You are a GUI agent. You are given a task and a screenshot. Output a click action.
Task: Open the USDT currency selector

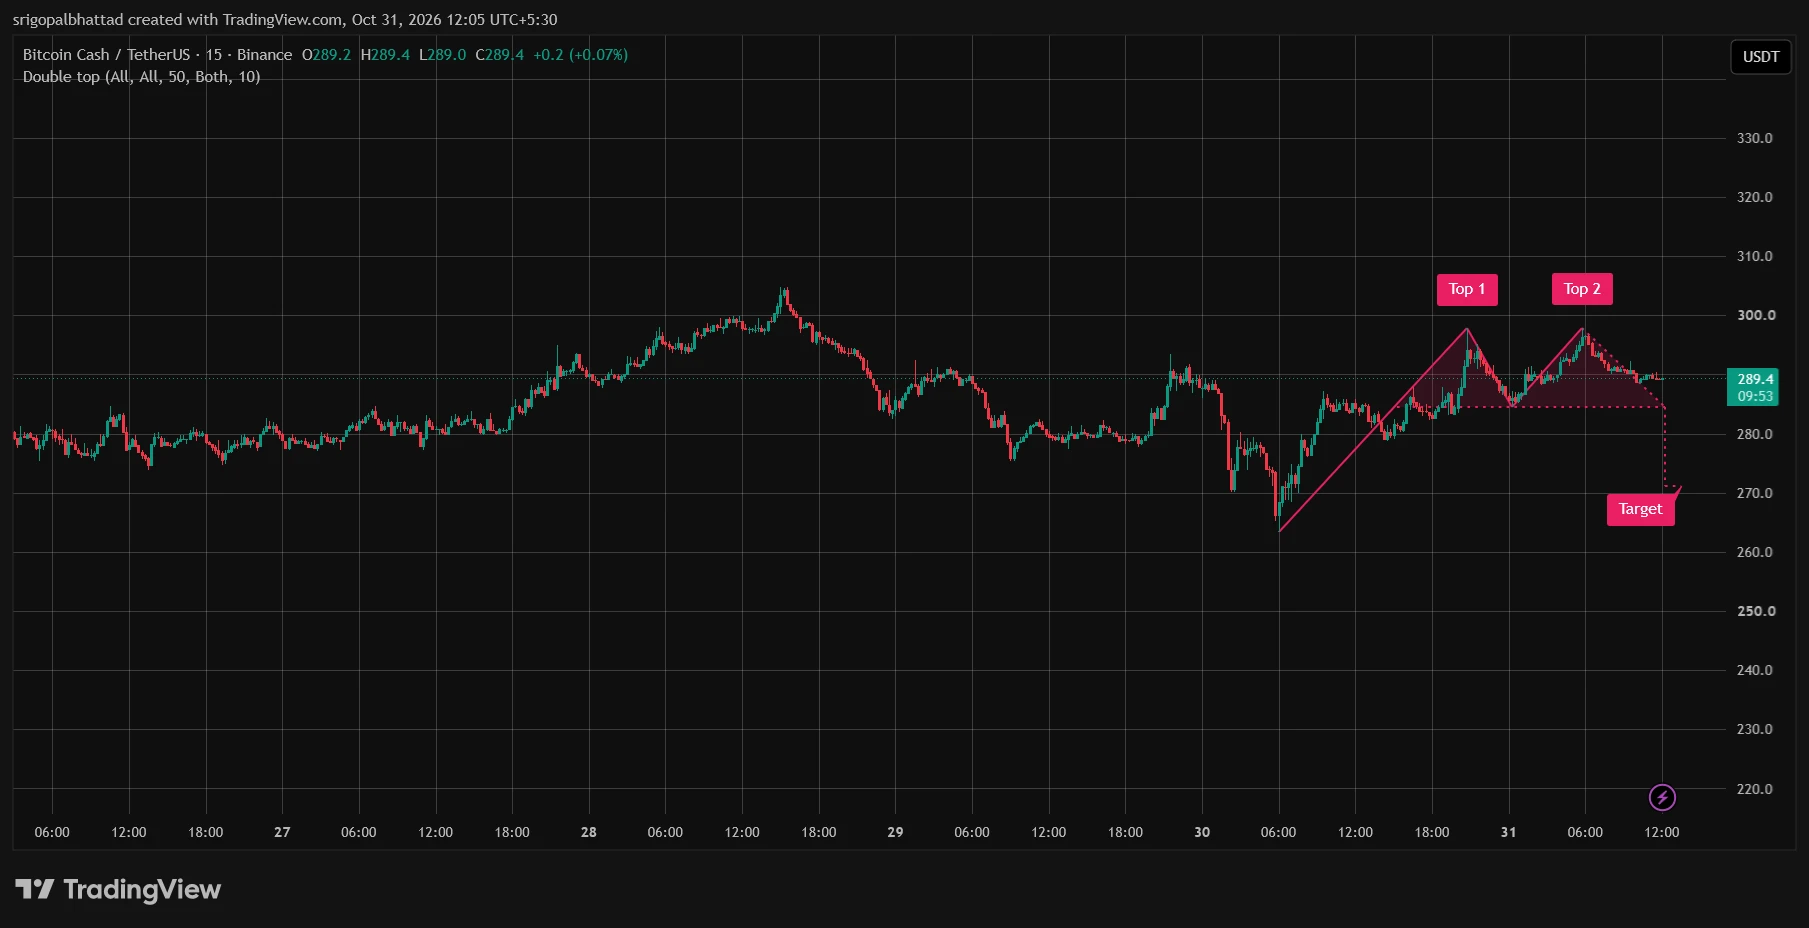[x=1760, y=57]
